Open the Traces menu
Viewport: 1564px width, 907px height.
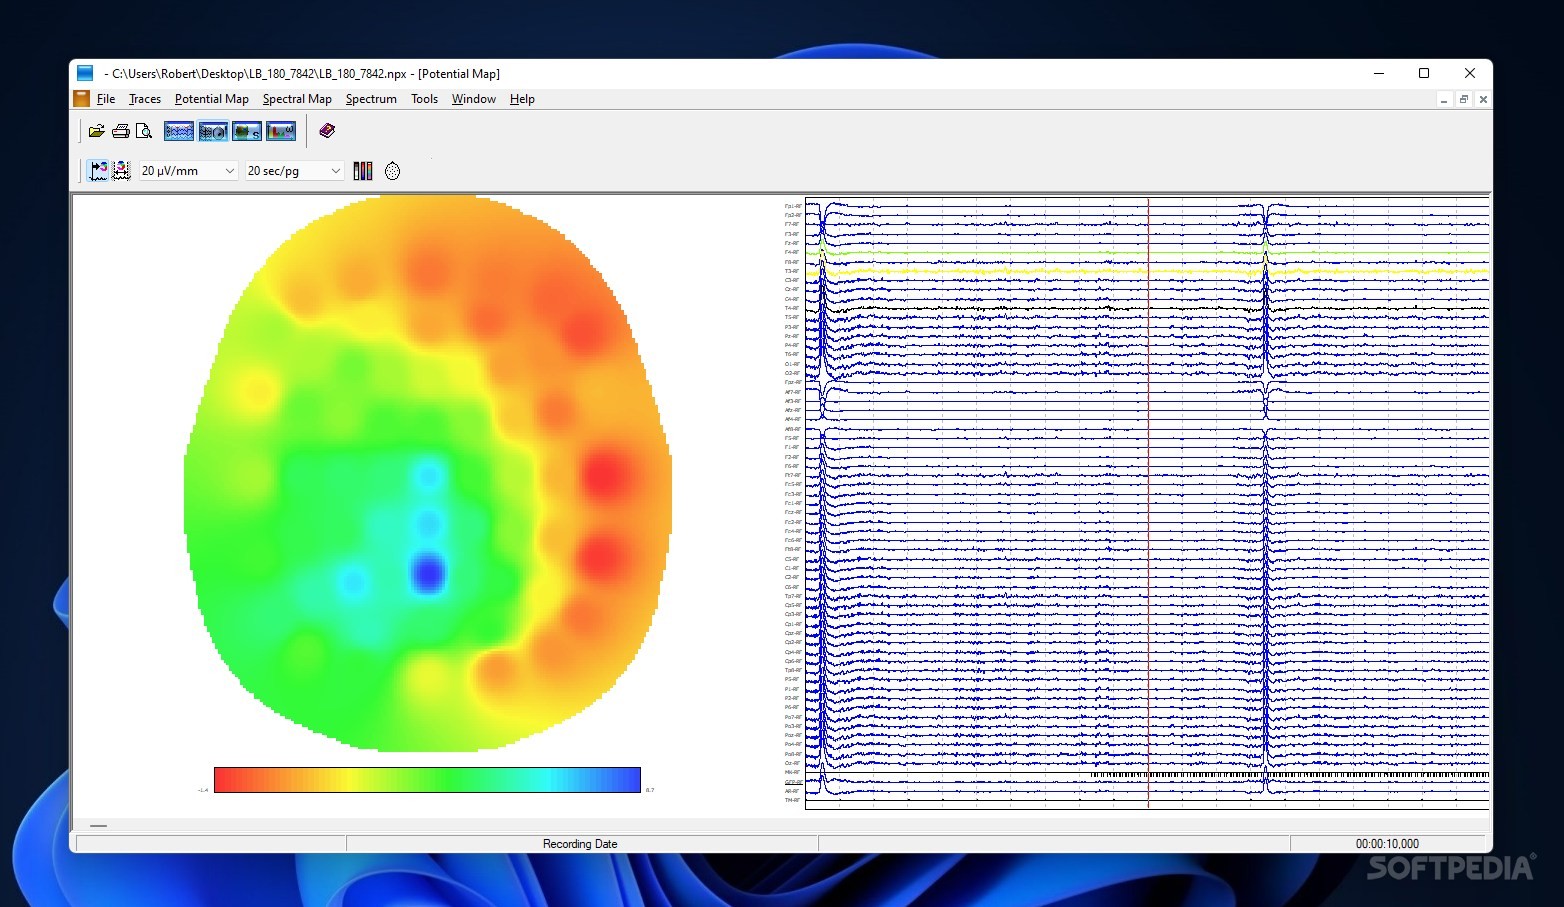(x=145, y=99)
